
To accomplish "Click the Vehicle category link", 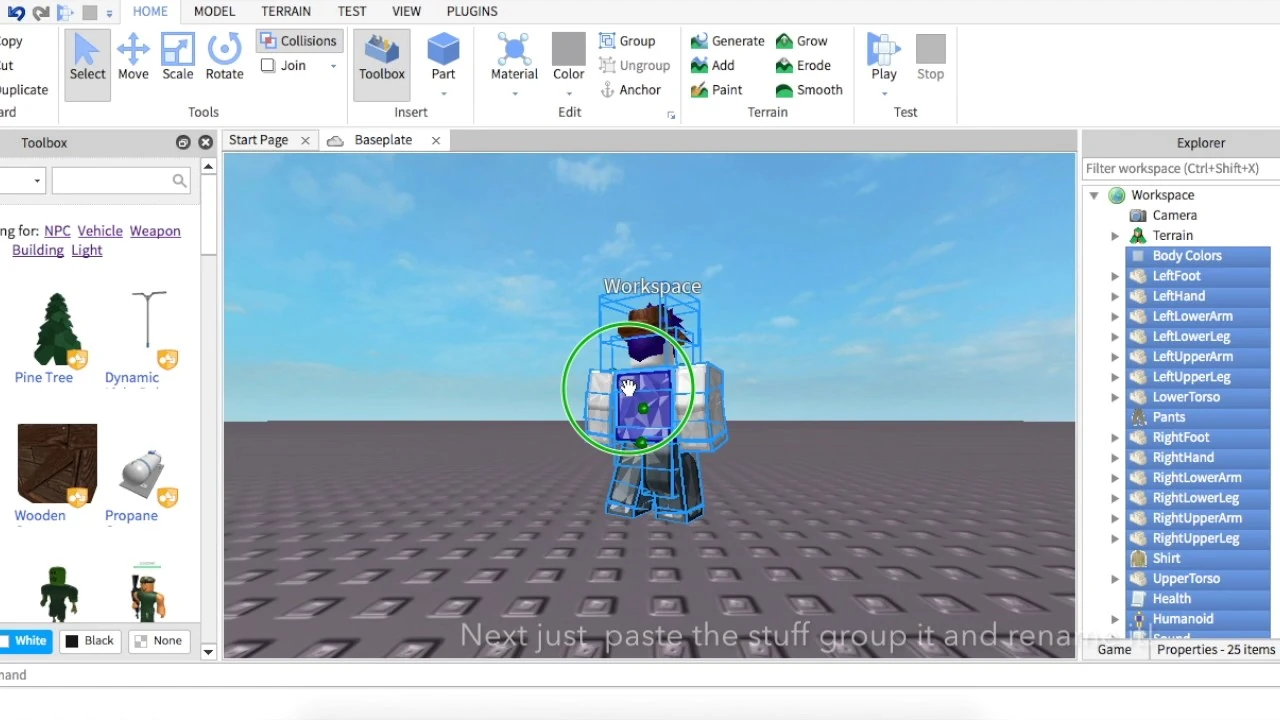I will click(100, 231).
